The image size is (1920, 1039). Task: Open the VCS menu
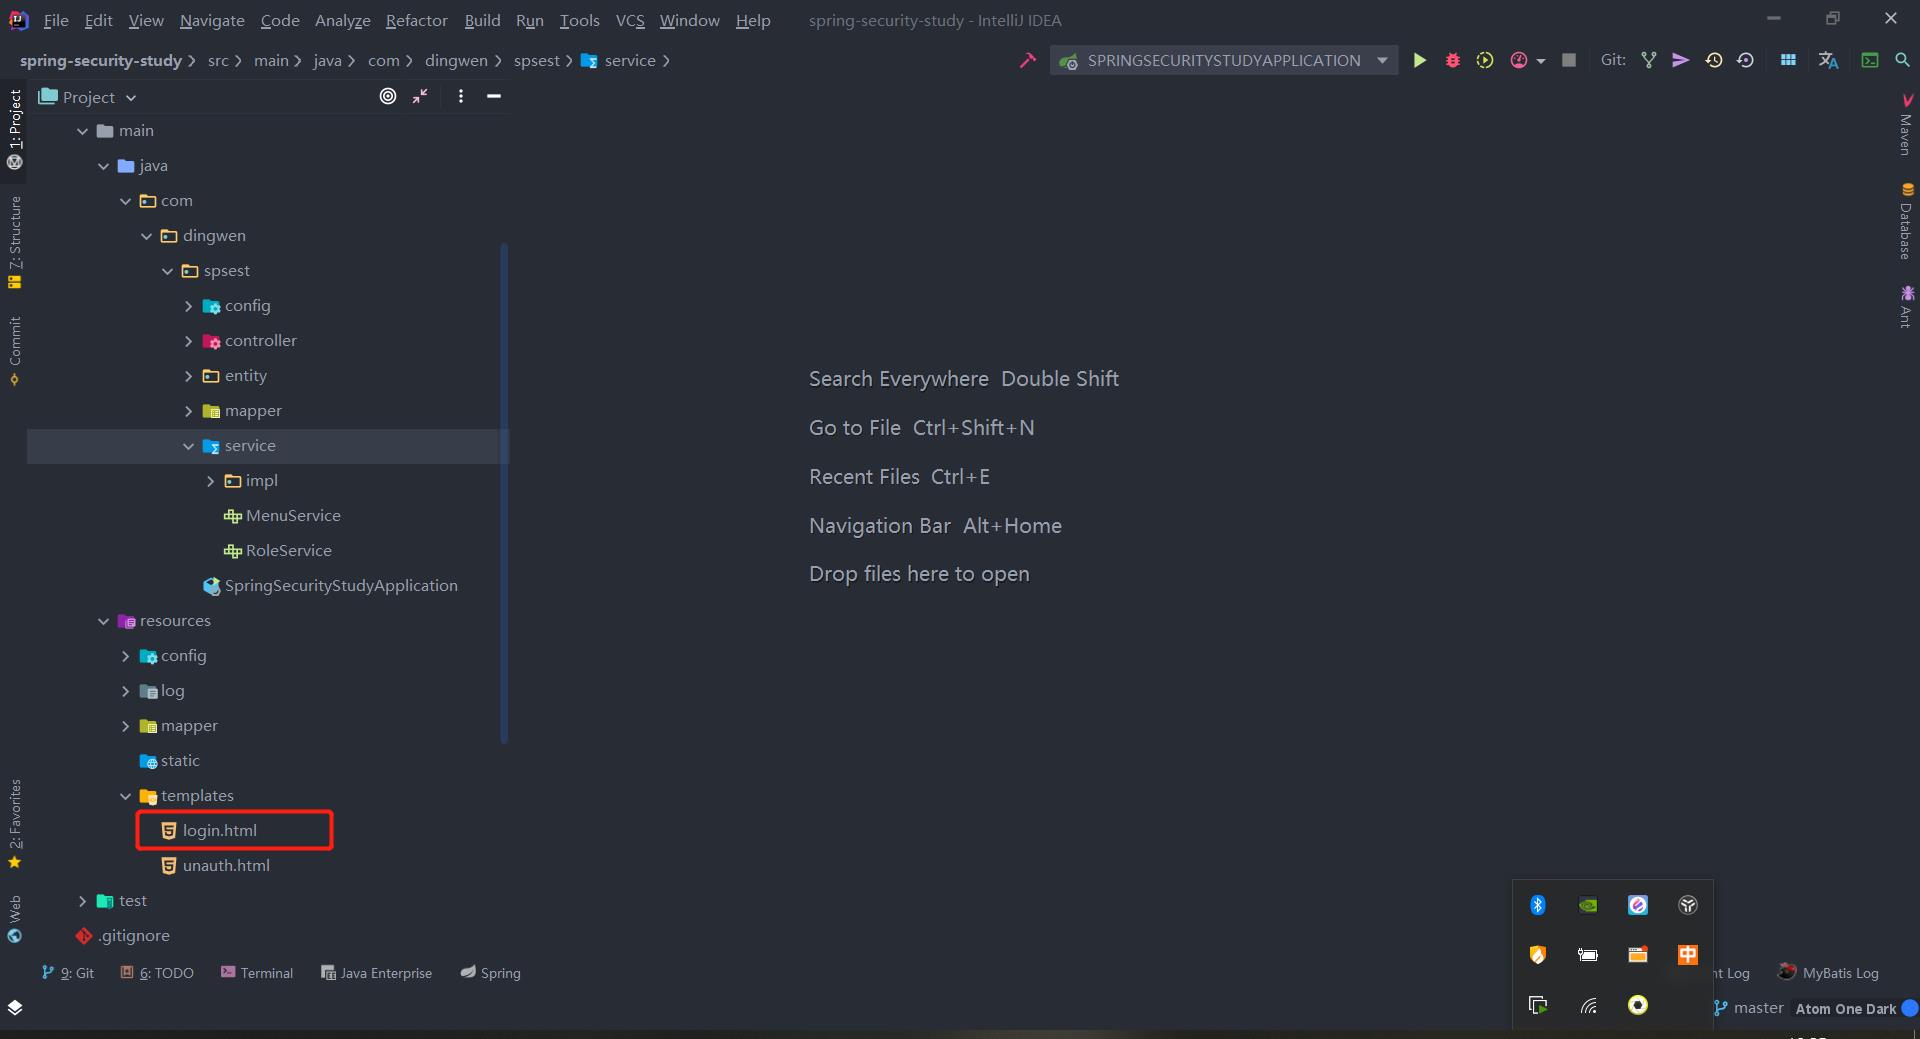(x=630, y=20)
